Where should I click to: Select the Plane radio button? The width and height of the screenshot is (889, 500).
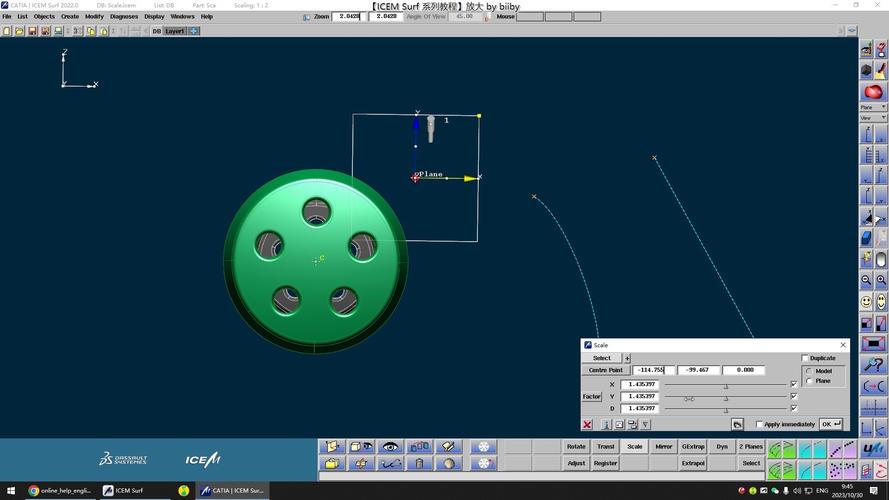tap(809, 381)
